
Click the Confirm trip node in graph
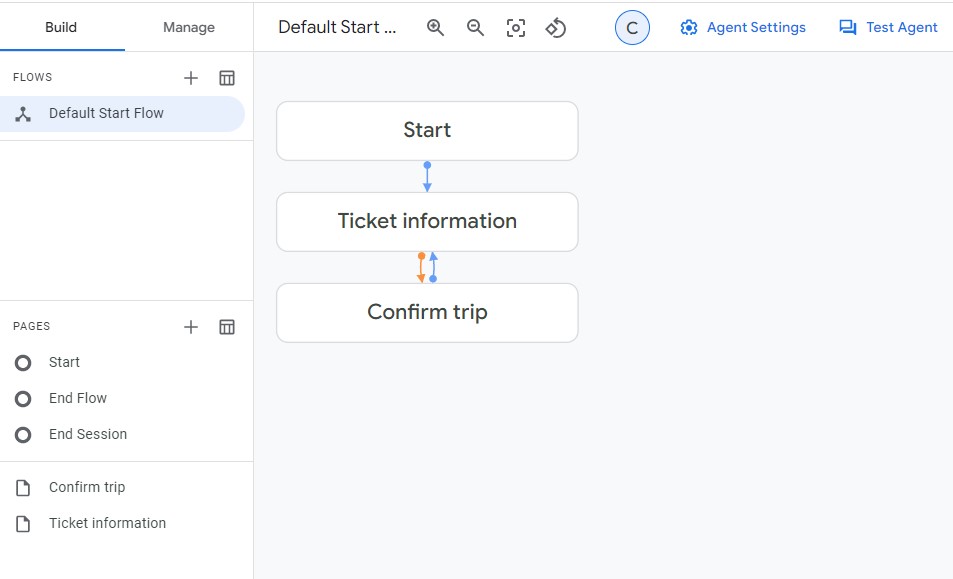pos(427,313)
